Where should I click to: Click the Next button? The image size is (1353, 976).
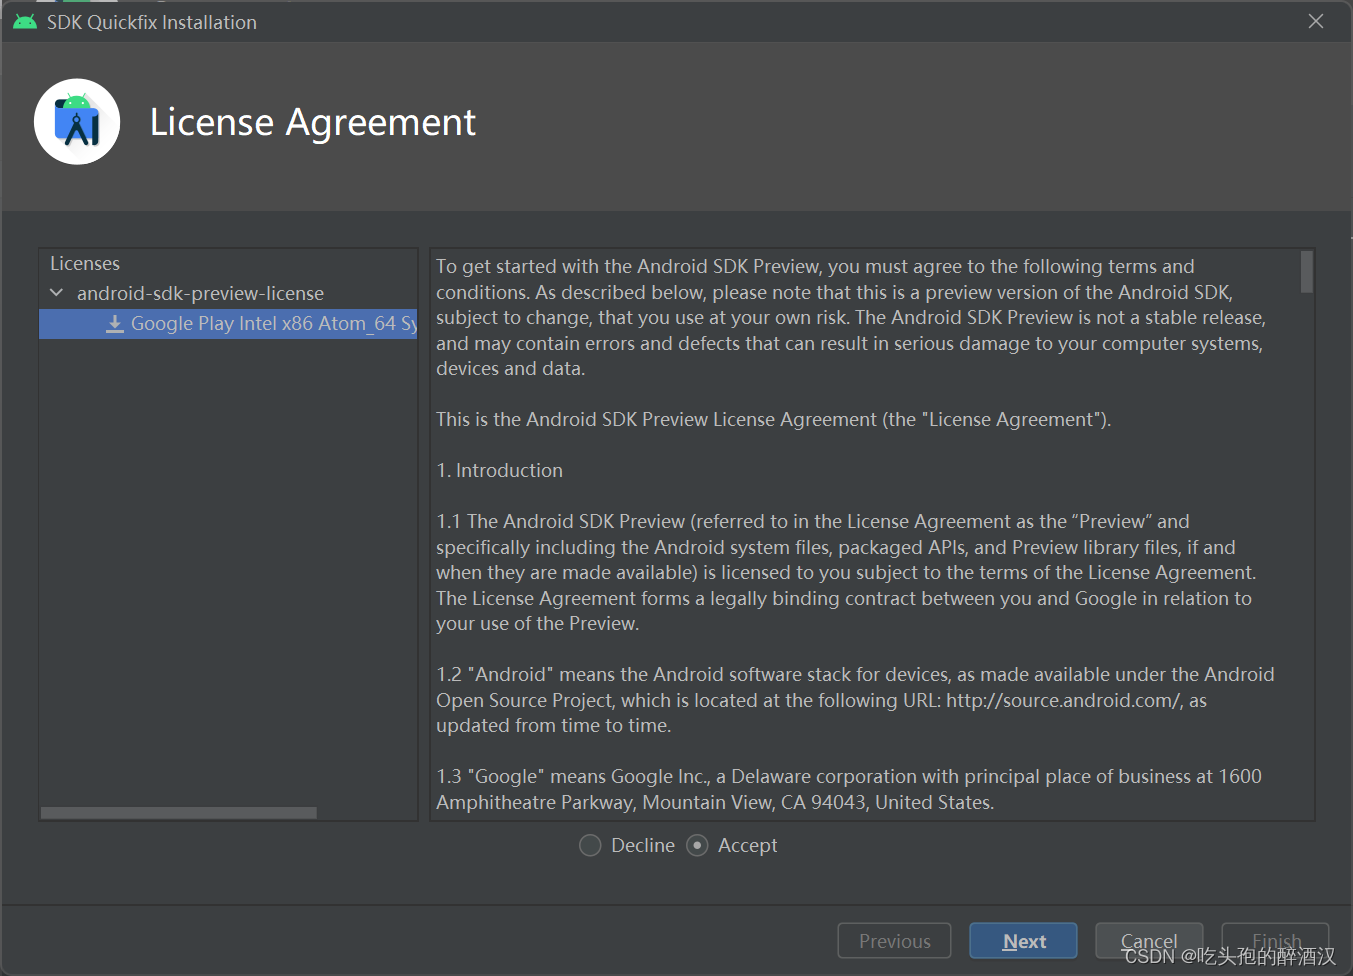[x=1023, y=941]
